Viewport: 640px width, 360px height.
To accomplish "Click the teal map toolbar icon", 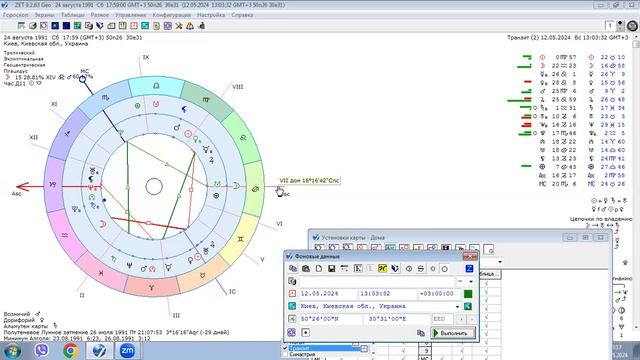I will click(x=145, y=26).
